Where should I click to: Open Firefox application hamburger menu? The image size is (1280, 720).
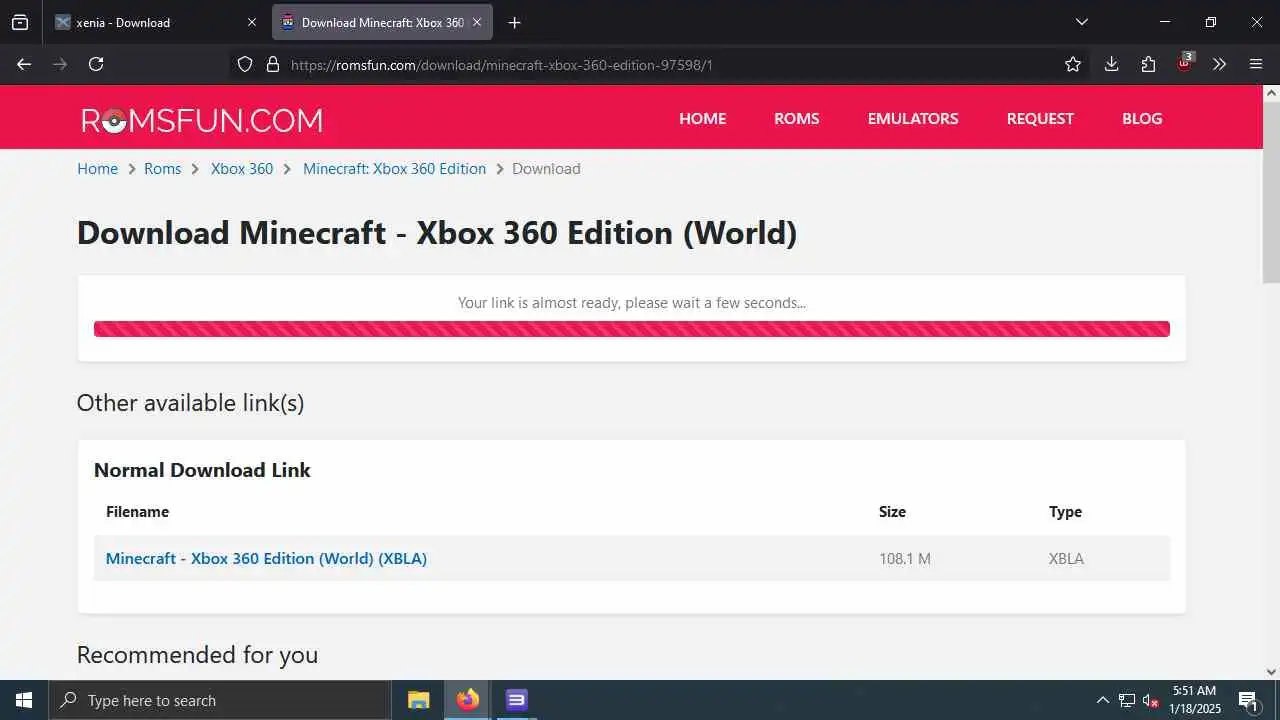1256,64
